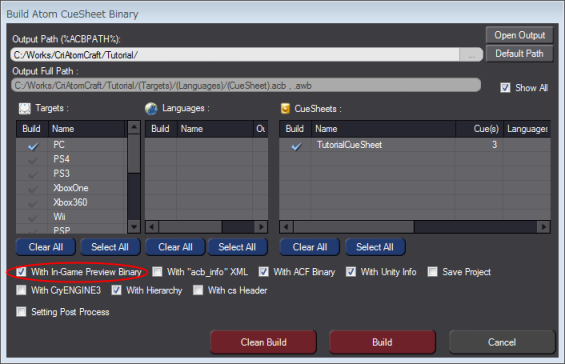Click Clear All under Languages
This screenshot has height=364, width=565.
click(x=175, y=247)
